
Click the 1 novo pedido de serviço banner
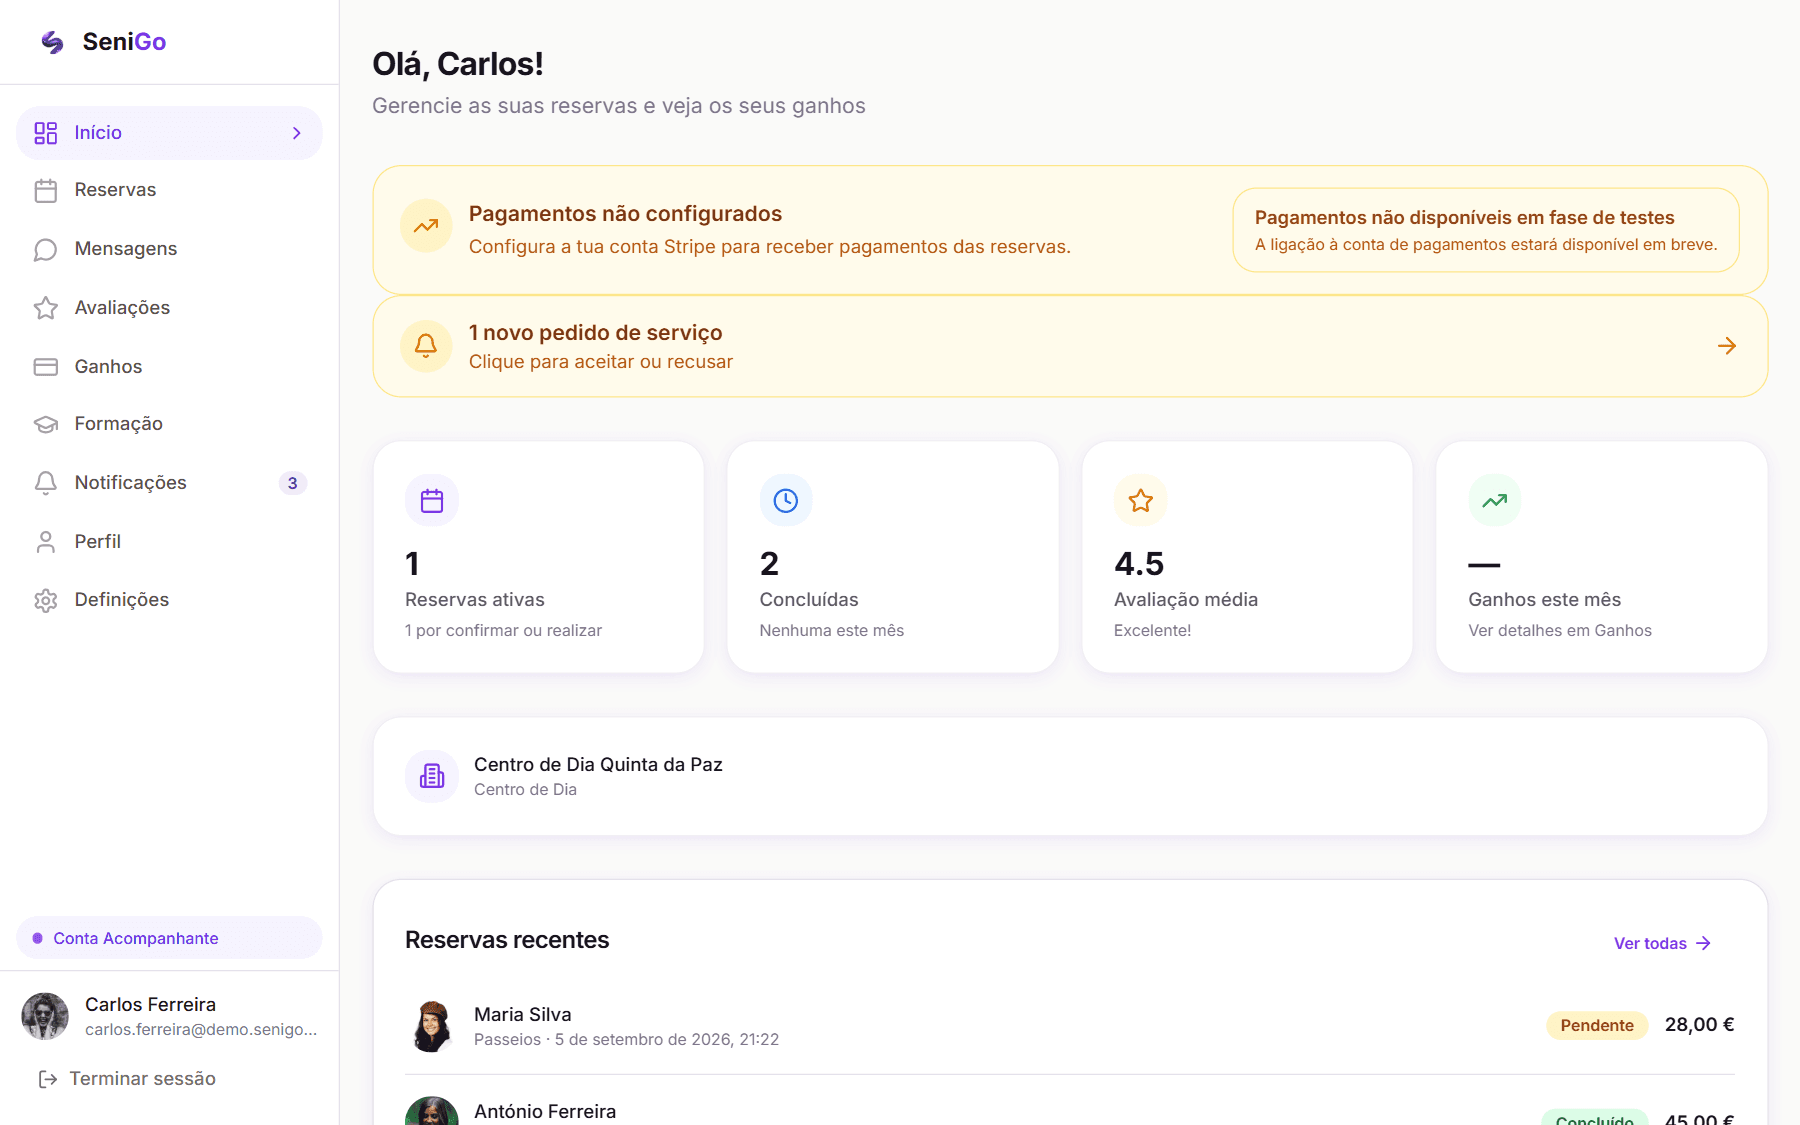click(x=1070, y=346)
